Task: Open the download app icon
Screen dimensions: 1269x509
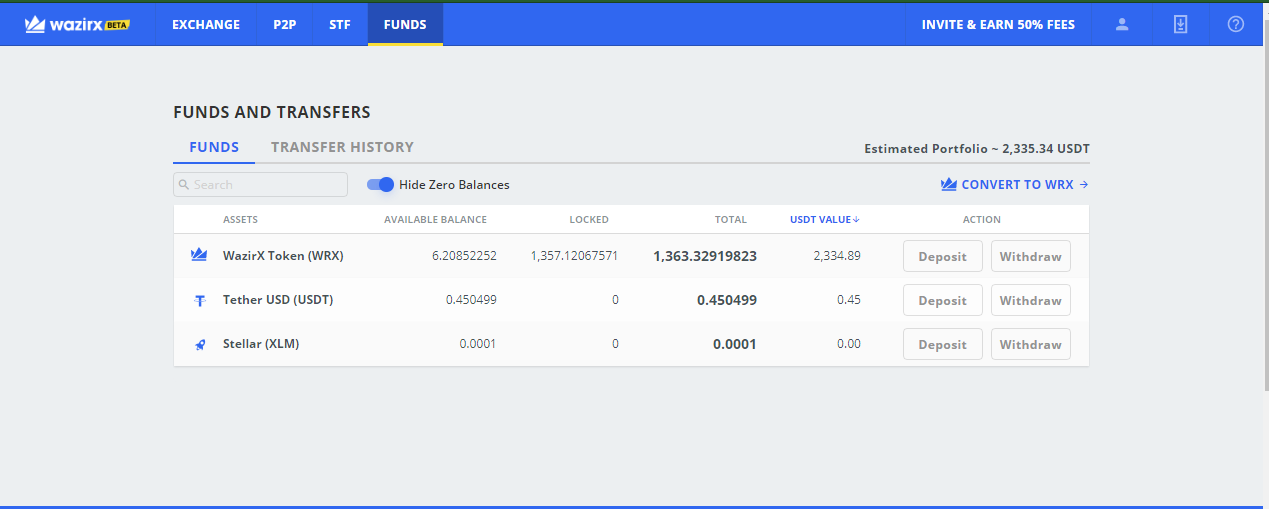Action: coord(1180,24)
